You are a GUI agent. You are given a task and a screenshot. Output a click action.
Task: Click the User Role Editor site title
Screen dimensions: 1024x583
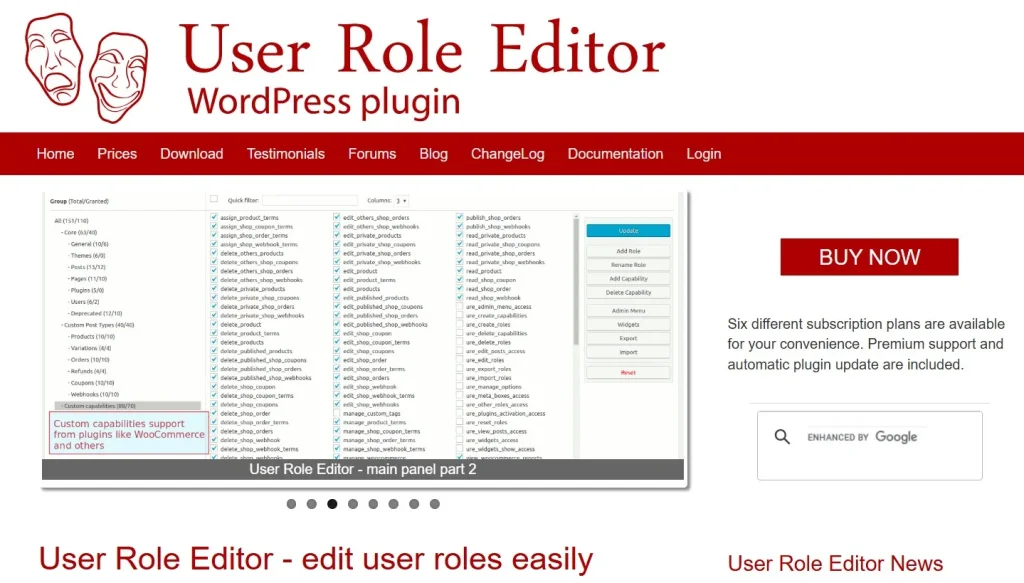[x=423, y=49]
